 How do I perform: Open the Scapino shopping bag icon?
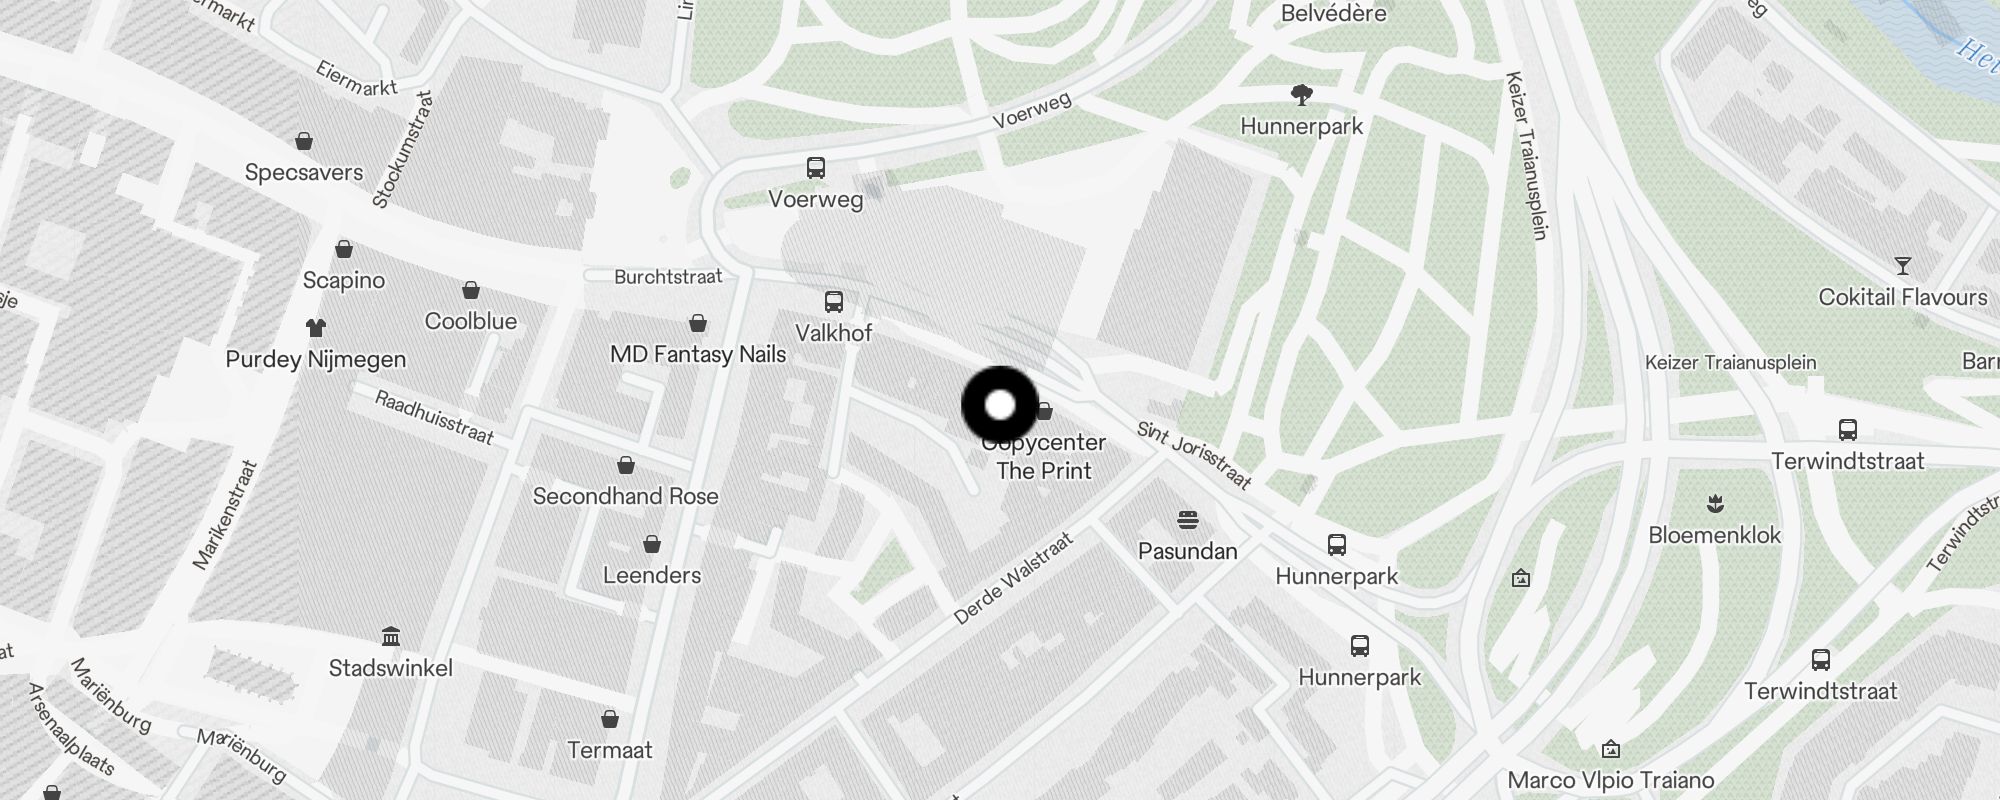pos(344,248)
